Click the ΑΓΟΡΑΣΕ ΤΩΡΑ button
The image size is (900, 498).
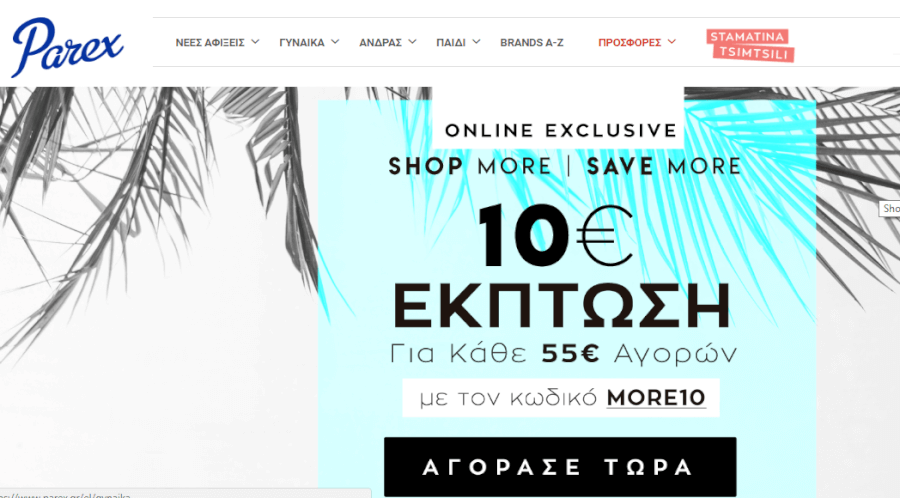(x=560, y=466)
